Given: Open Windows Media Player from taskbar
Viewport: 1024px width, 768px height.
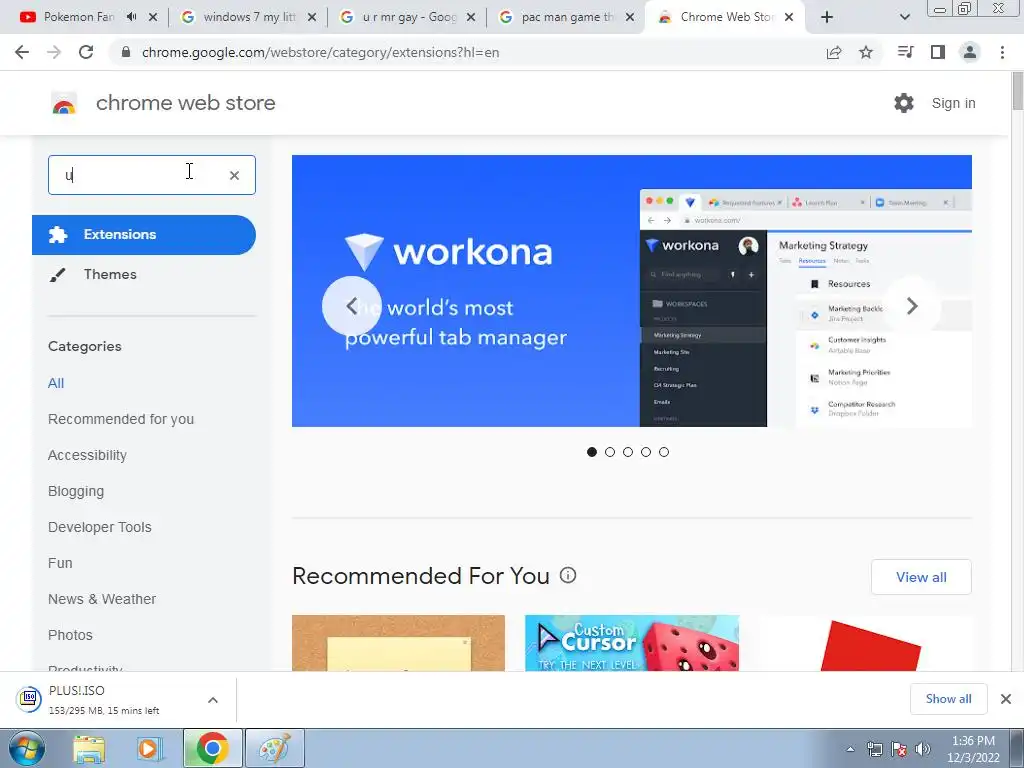Looking at the screenshot, I should [x=149, y=748].
